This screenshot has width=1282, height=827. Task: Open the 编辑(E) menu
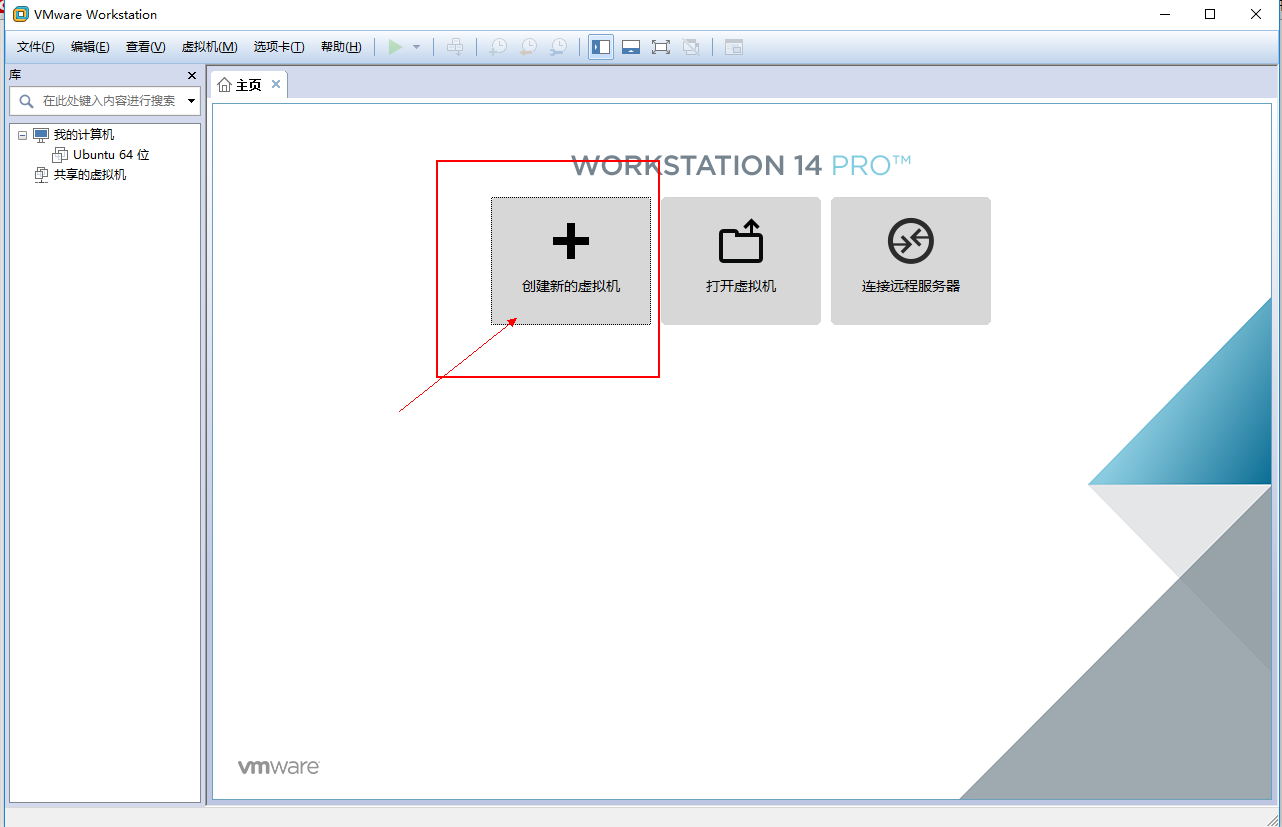pyautogui.click(x=90, y=47)
